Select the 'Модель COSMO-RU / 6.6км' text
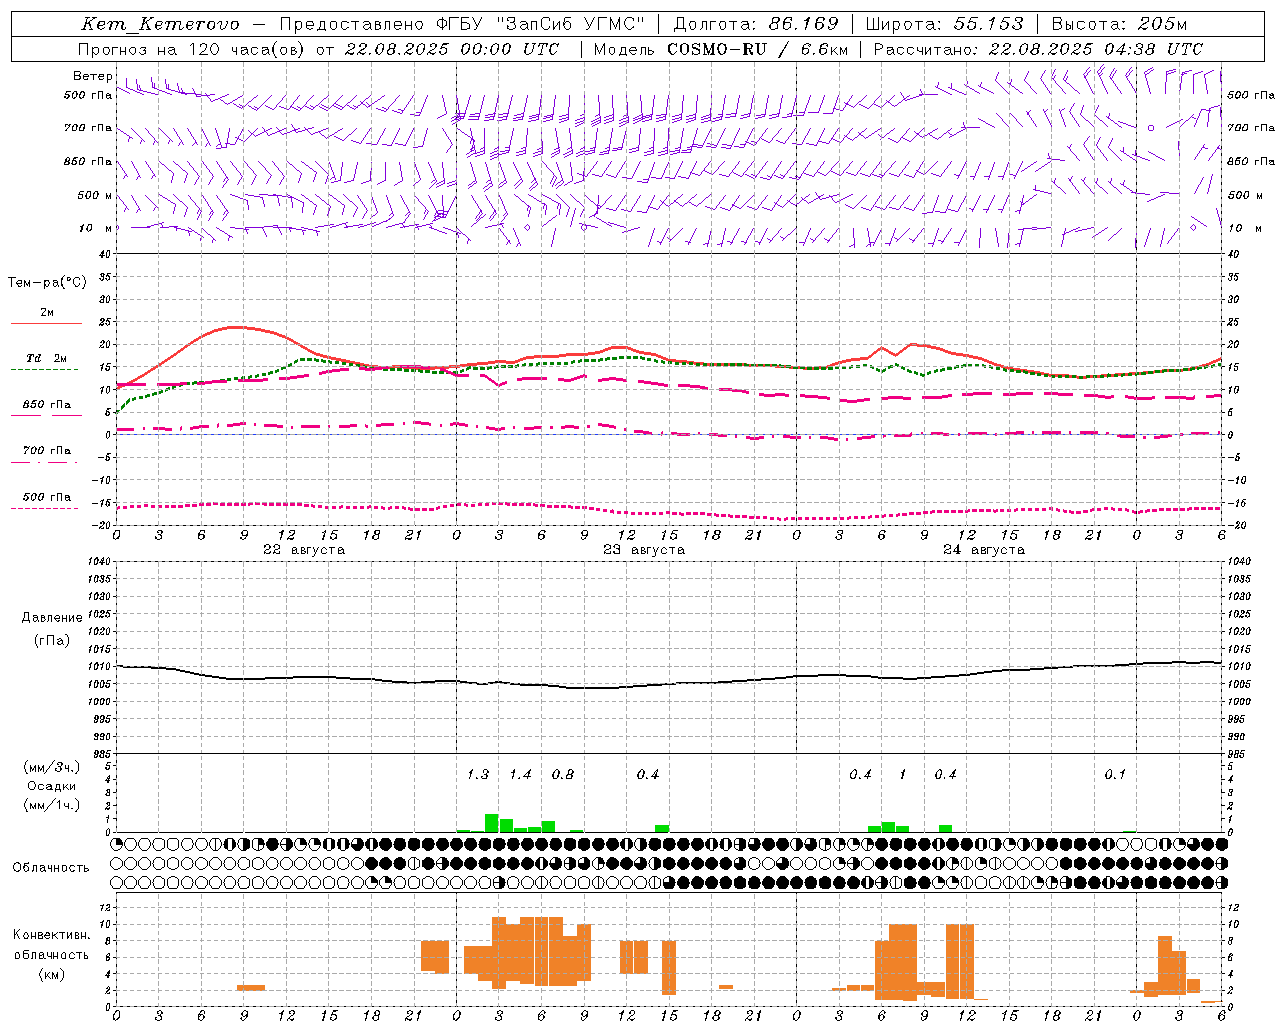The width and height of the screenshot is (1280, 1024). 720,49
